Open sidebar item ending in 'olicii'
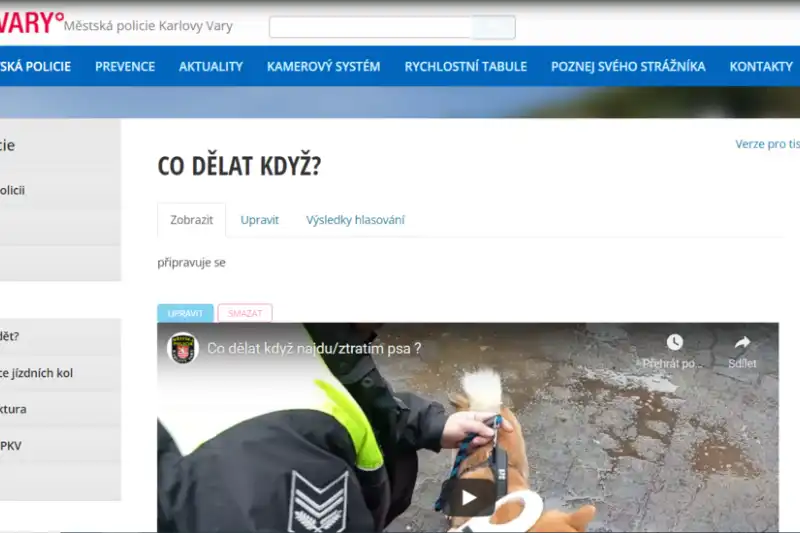This screenshot has height=533, width=800. tap(12, 190)
